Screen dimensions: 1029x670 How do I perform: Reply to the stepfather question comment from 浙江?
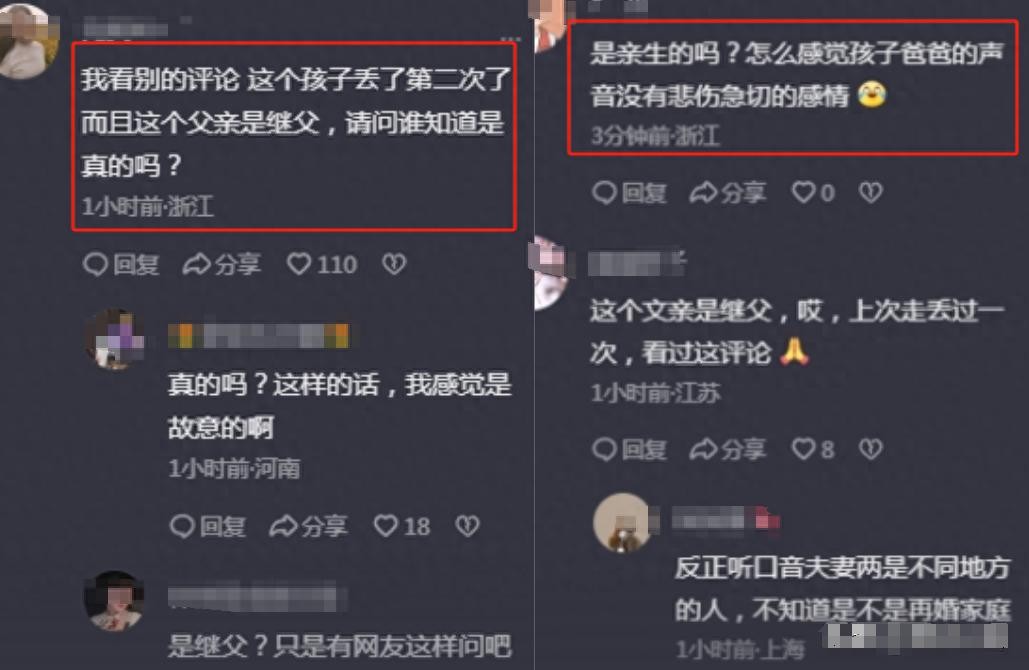tap(121, 264)
